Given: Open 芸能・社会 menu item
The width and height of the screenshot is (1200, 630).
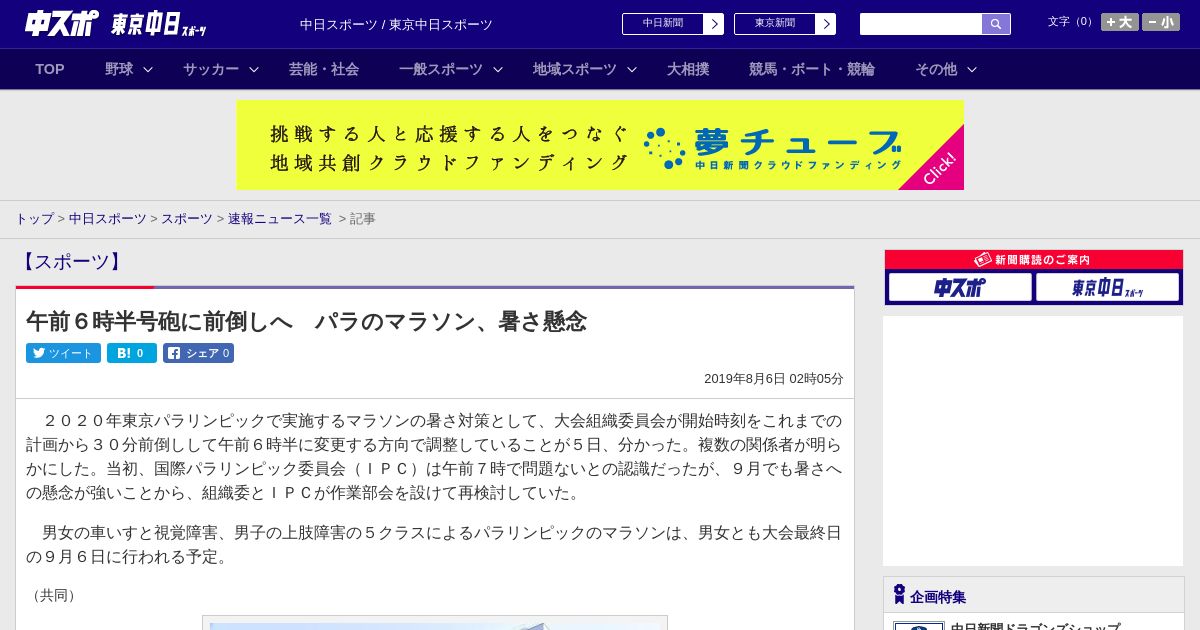Looking at the screenshot, I should click(x=324, y=69).
